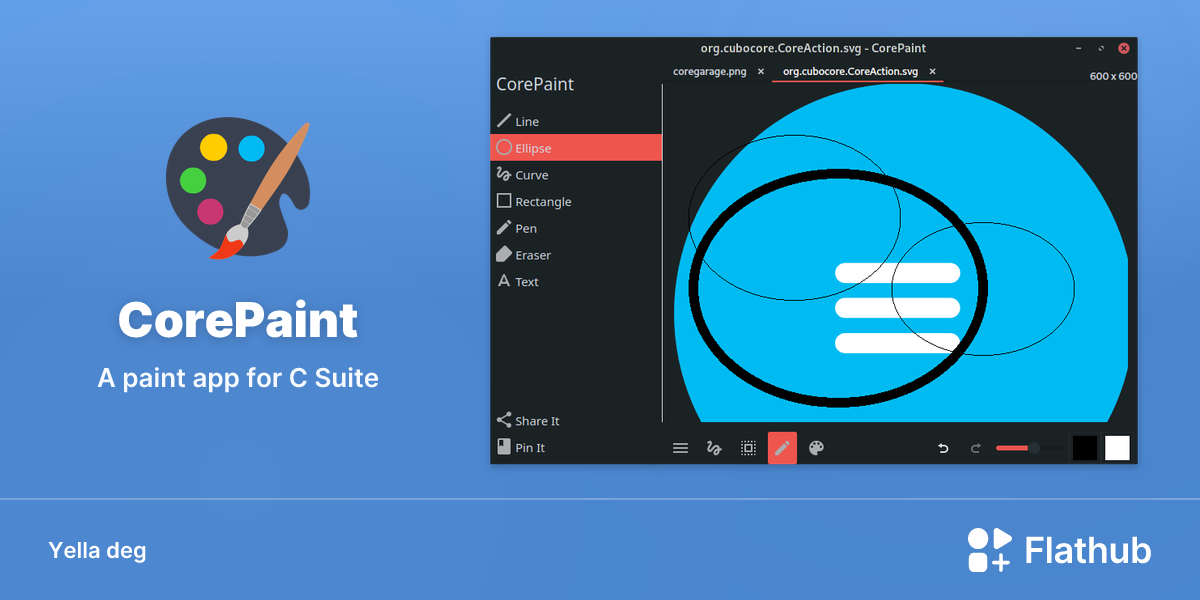
Task: Select the Line tool
Action: tap(576, 121)
